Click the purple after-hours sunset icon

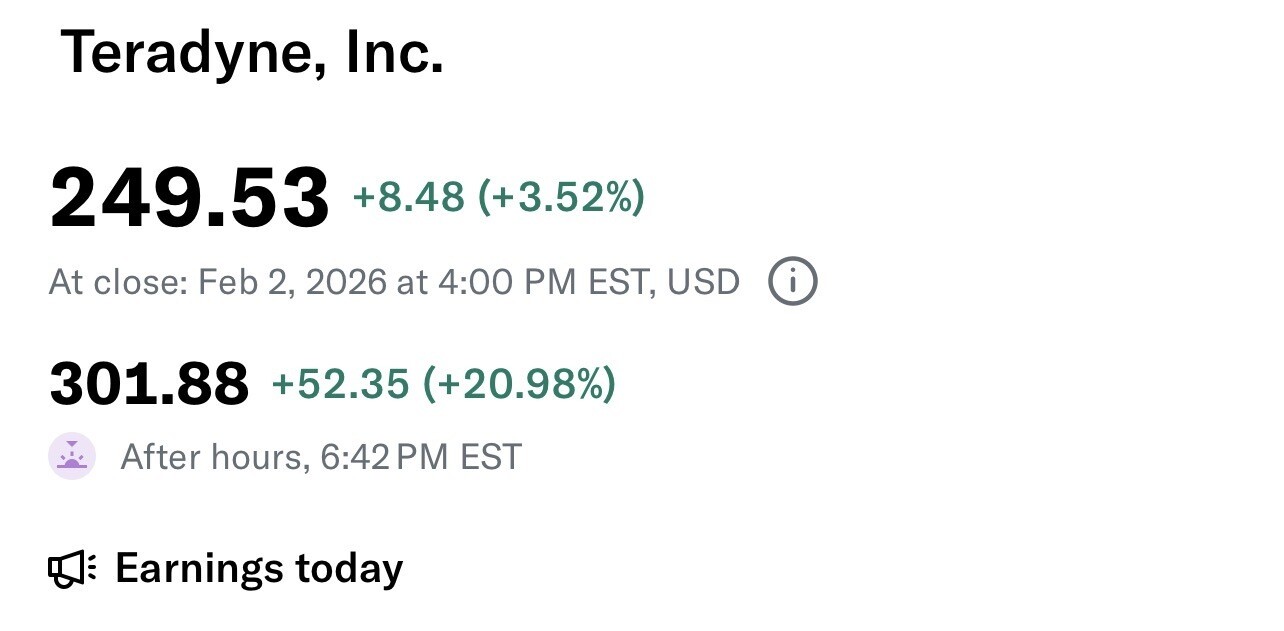72,457
